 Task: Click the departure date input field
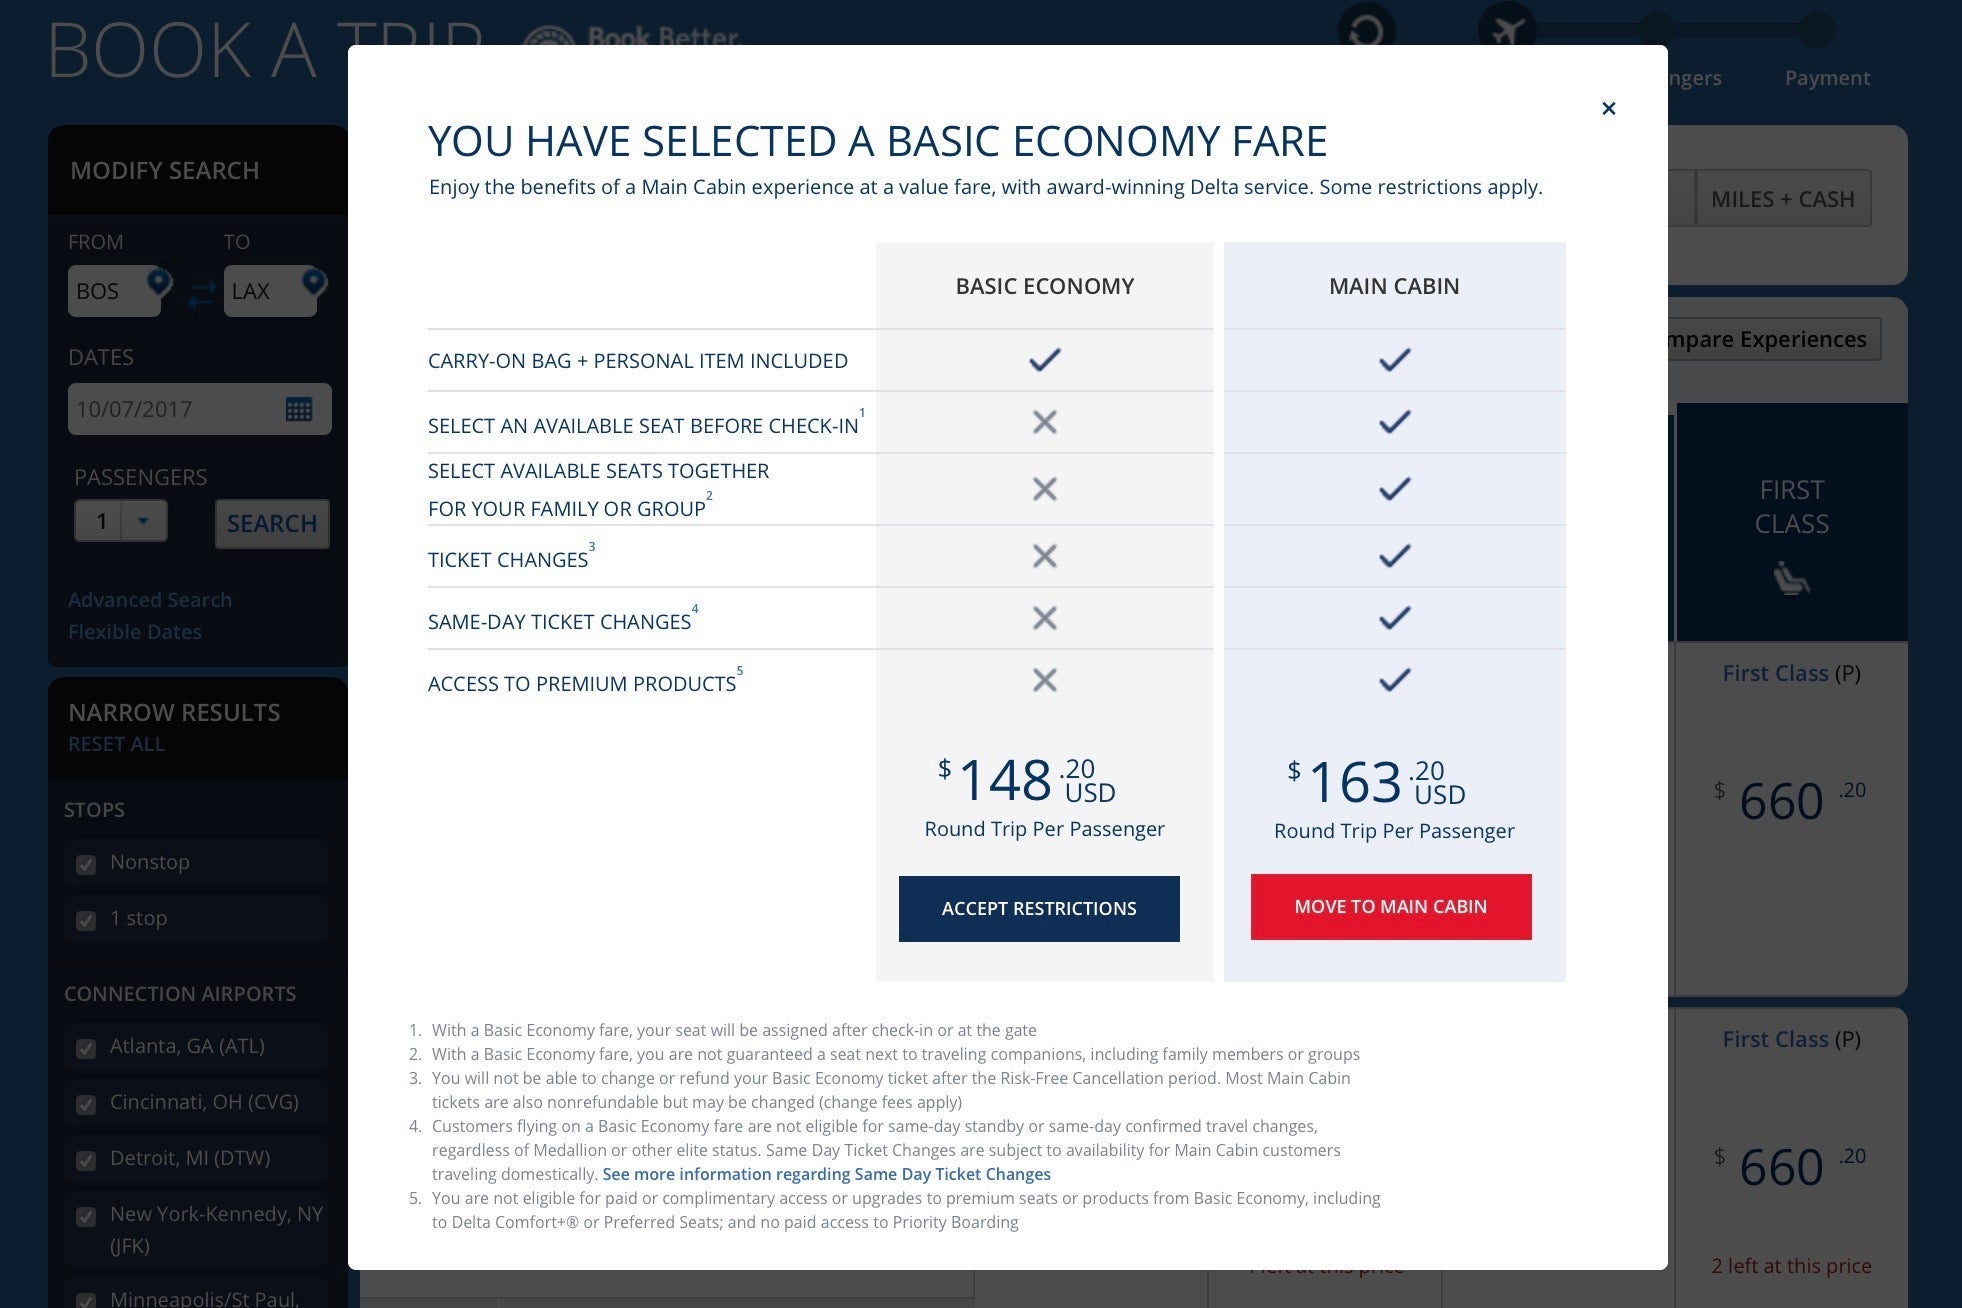pyautogui.click(x=175, y=409)
